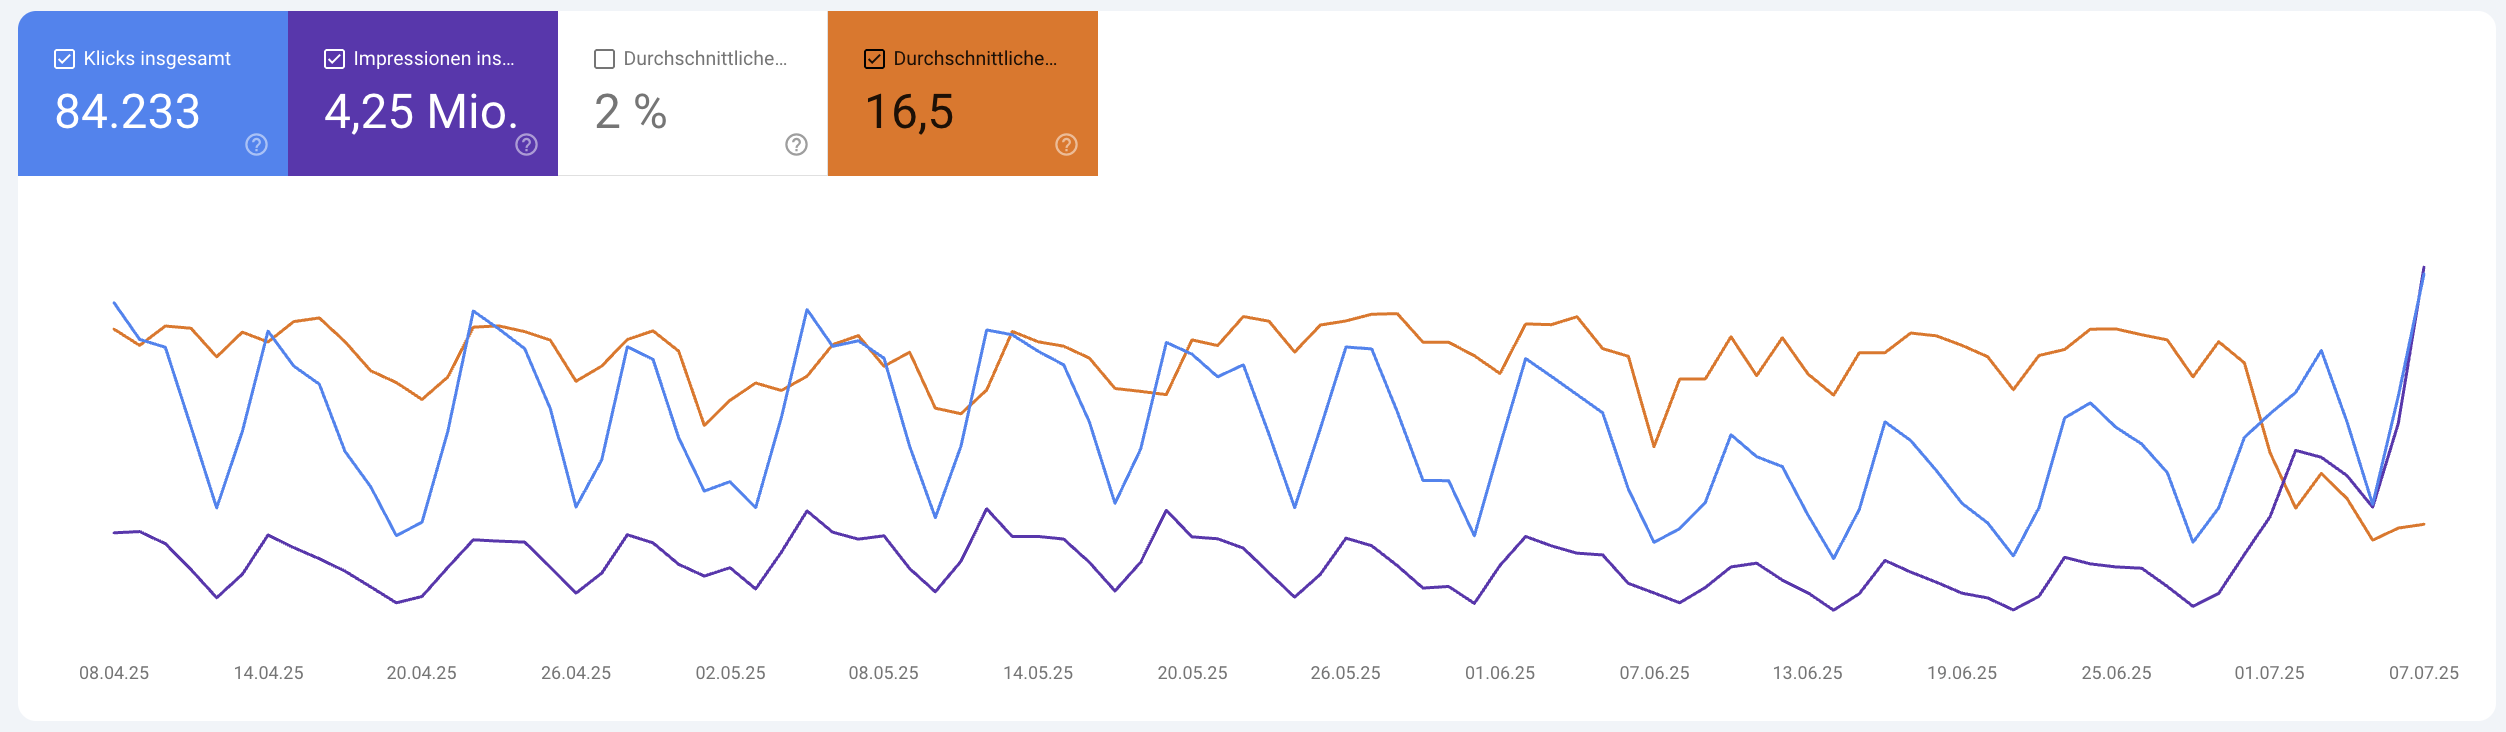2506x732 pixels.
Task: Disable the checkbox in the orange card
Action: 875,59
